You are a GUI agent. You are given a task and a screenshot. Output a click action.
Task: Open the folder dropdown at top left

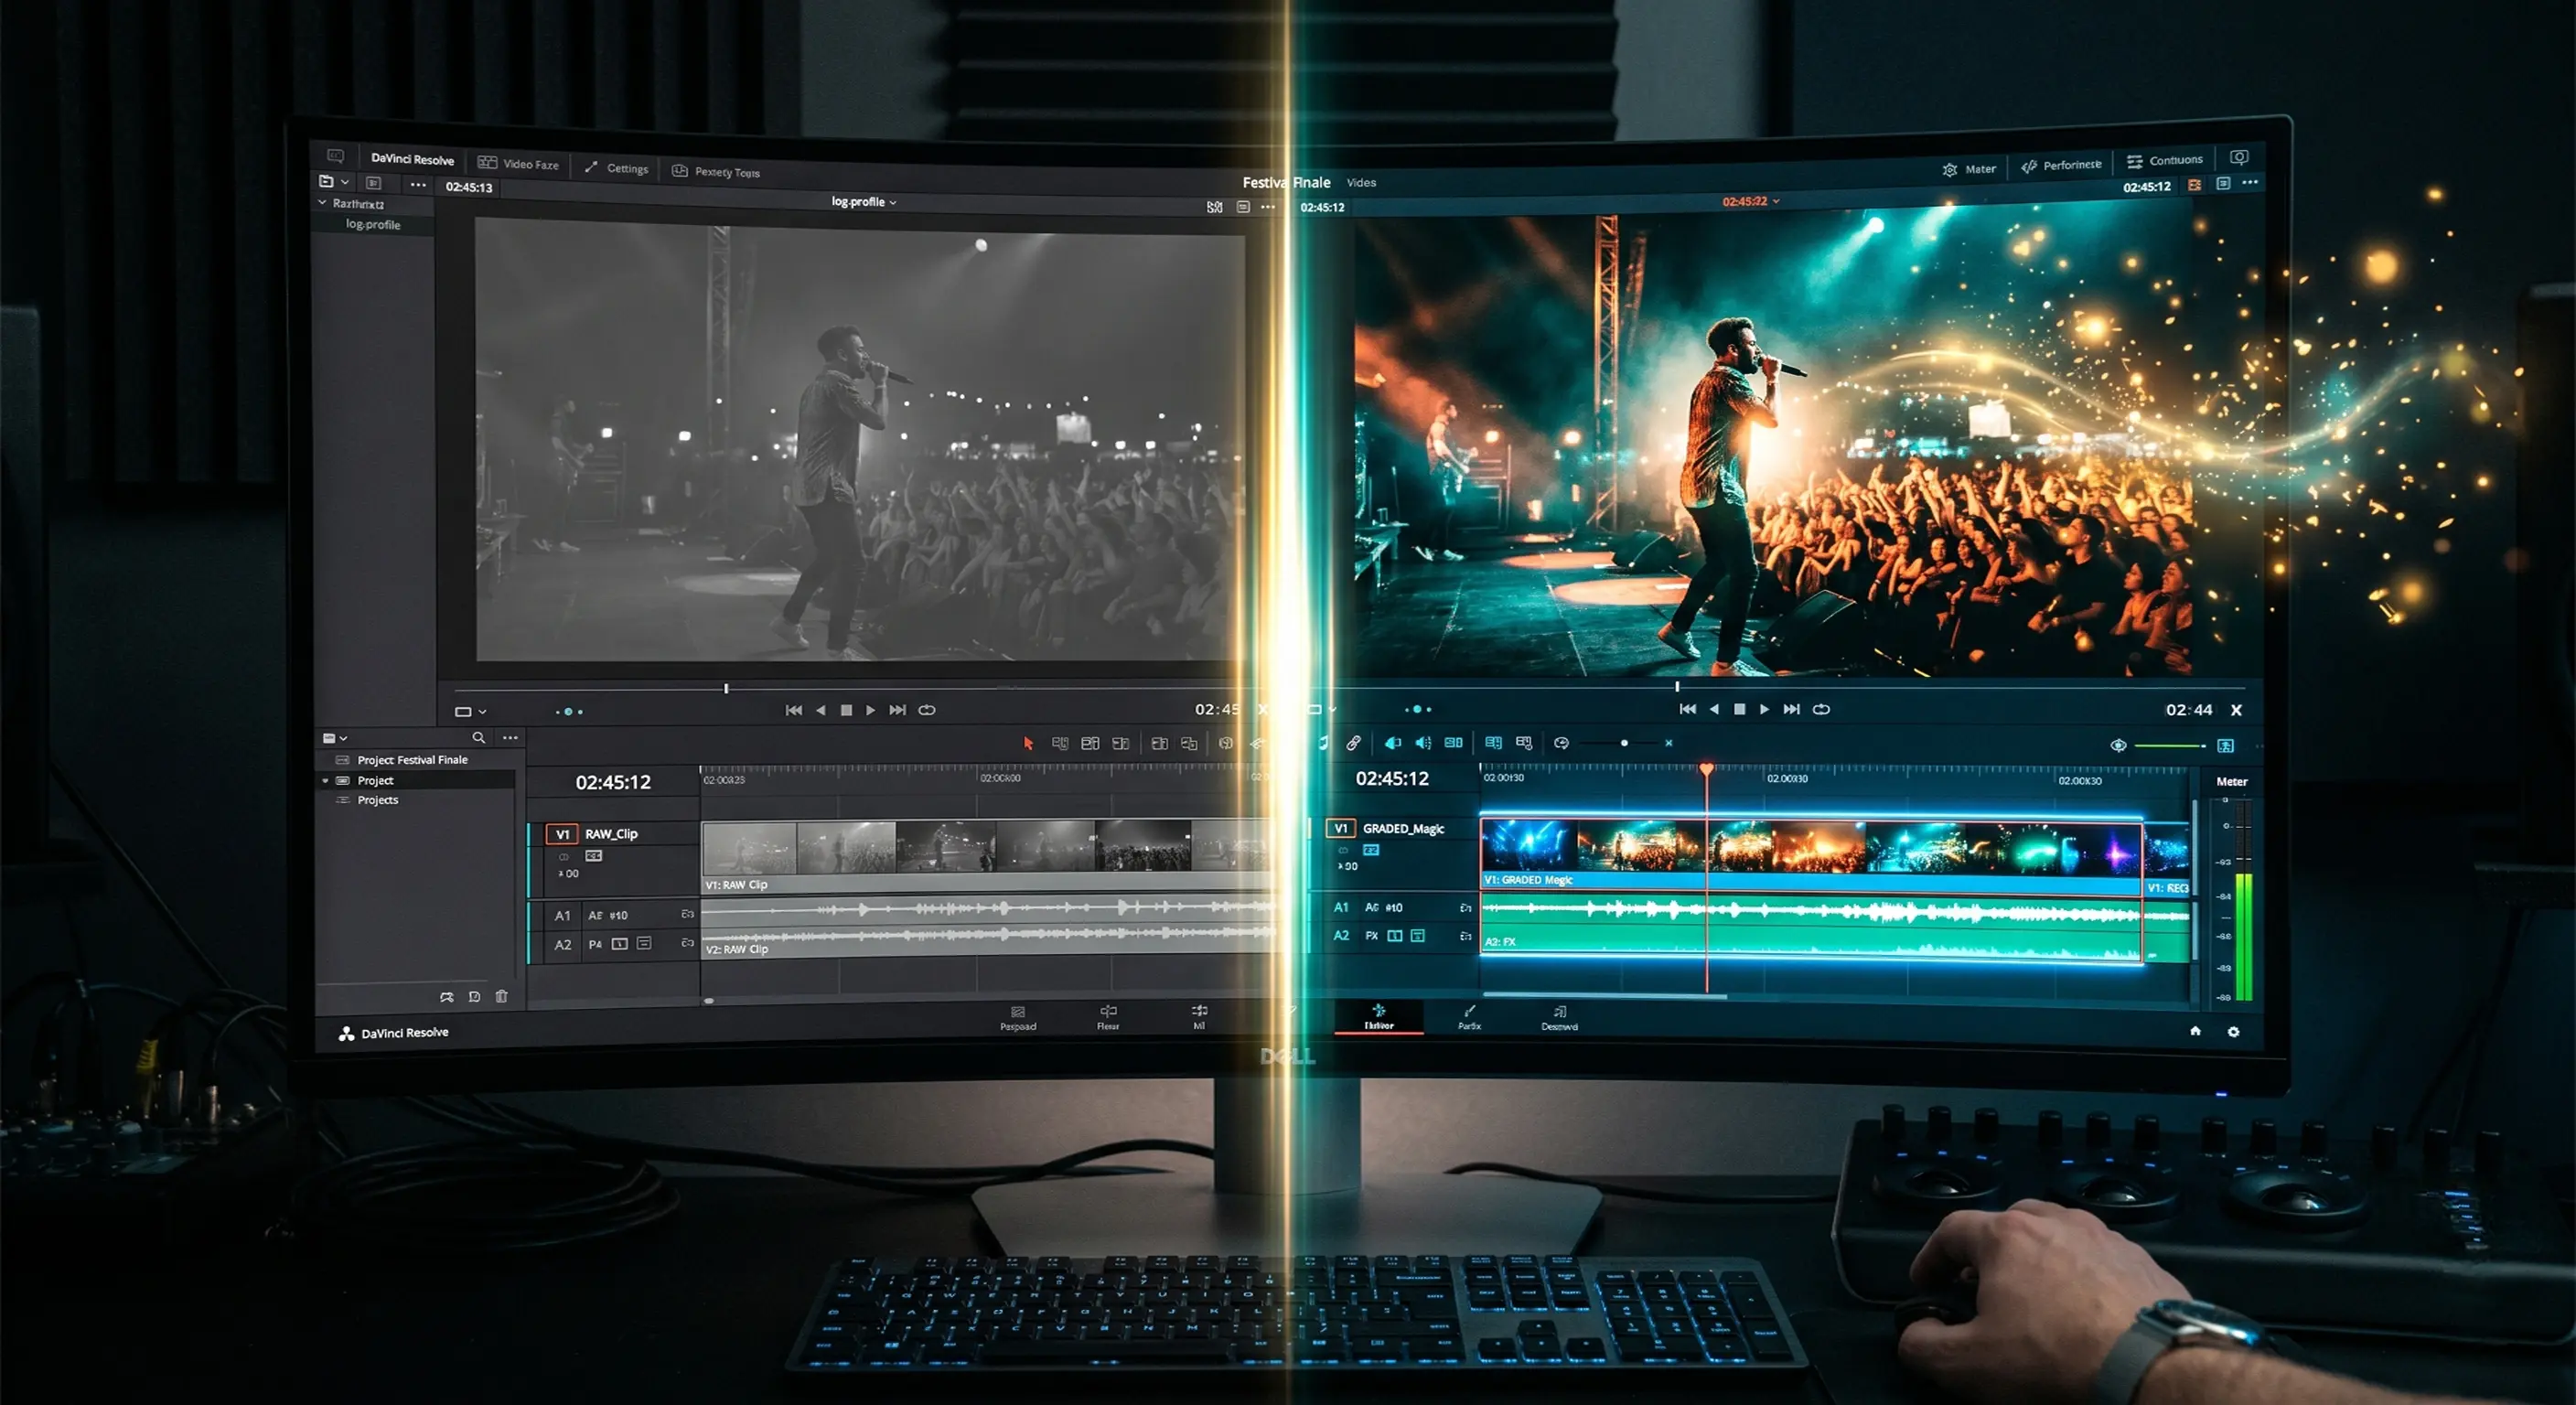tap(334, 182)
